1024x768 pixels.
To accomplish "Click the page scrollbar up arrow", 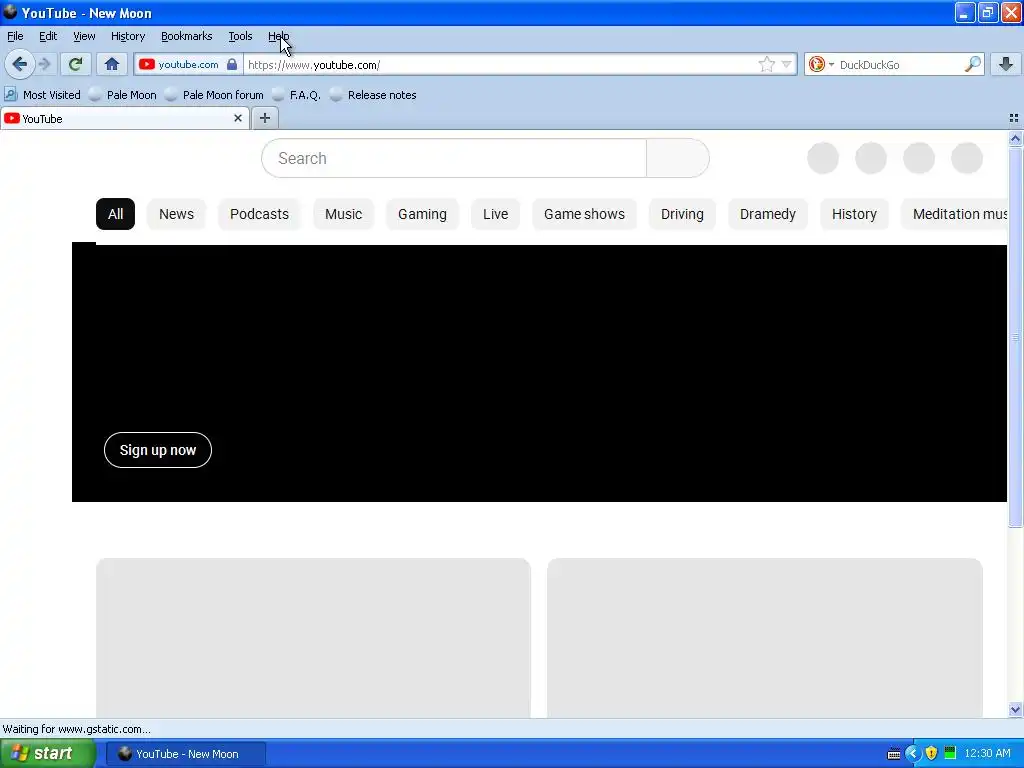I will tap(1015, 138).
